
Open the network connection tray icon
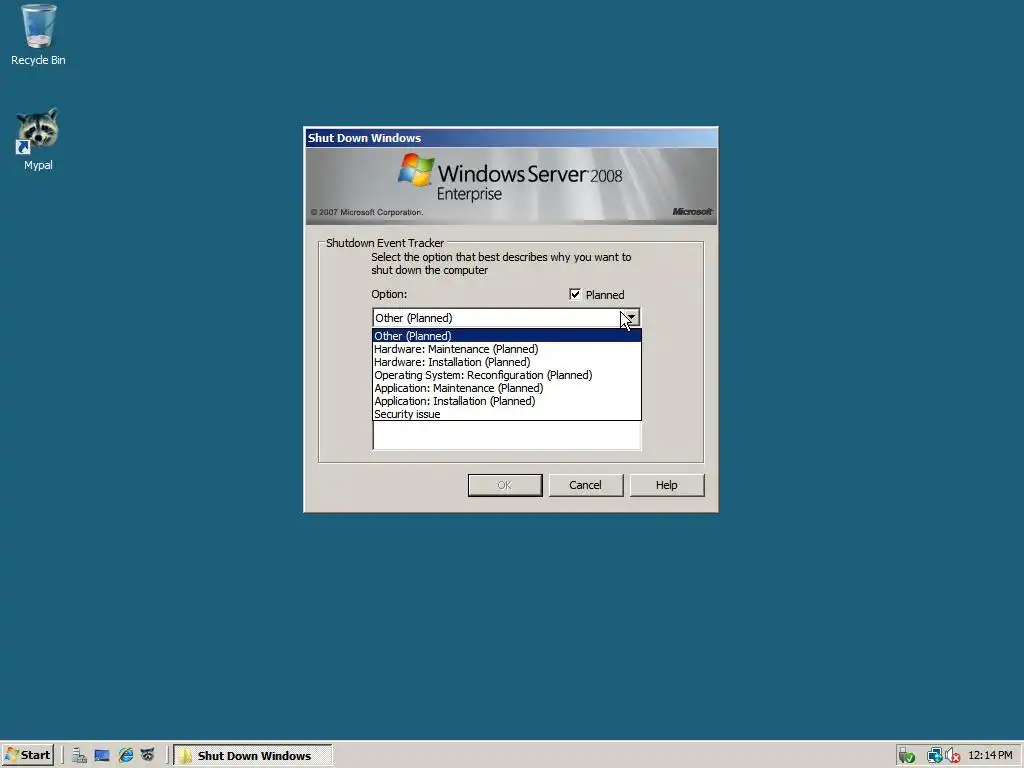(935, 756)
